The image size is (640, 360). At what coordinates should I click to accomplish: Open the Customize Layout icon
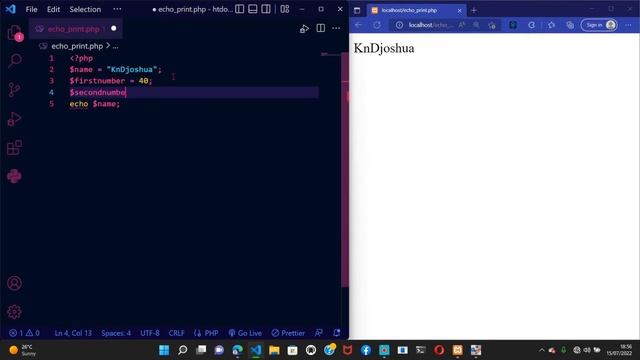tap(285, 9)
